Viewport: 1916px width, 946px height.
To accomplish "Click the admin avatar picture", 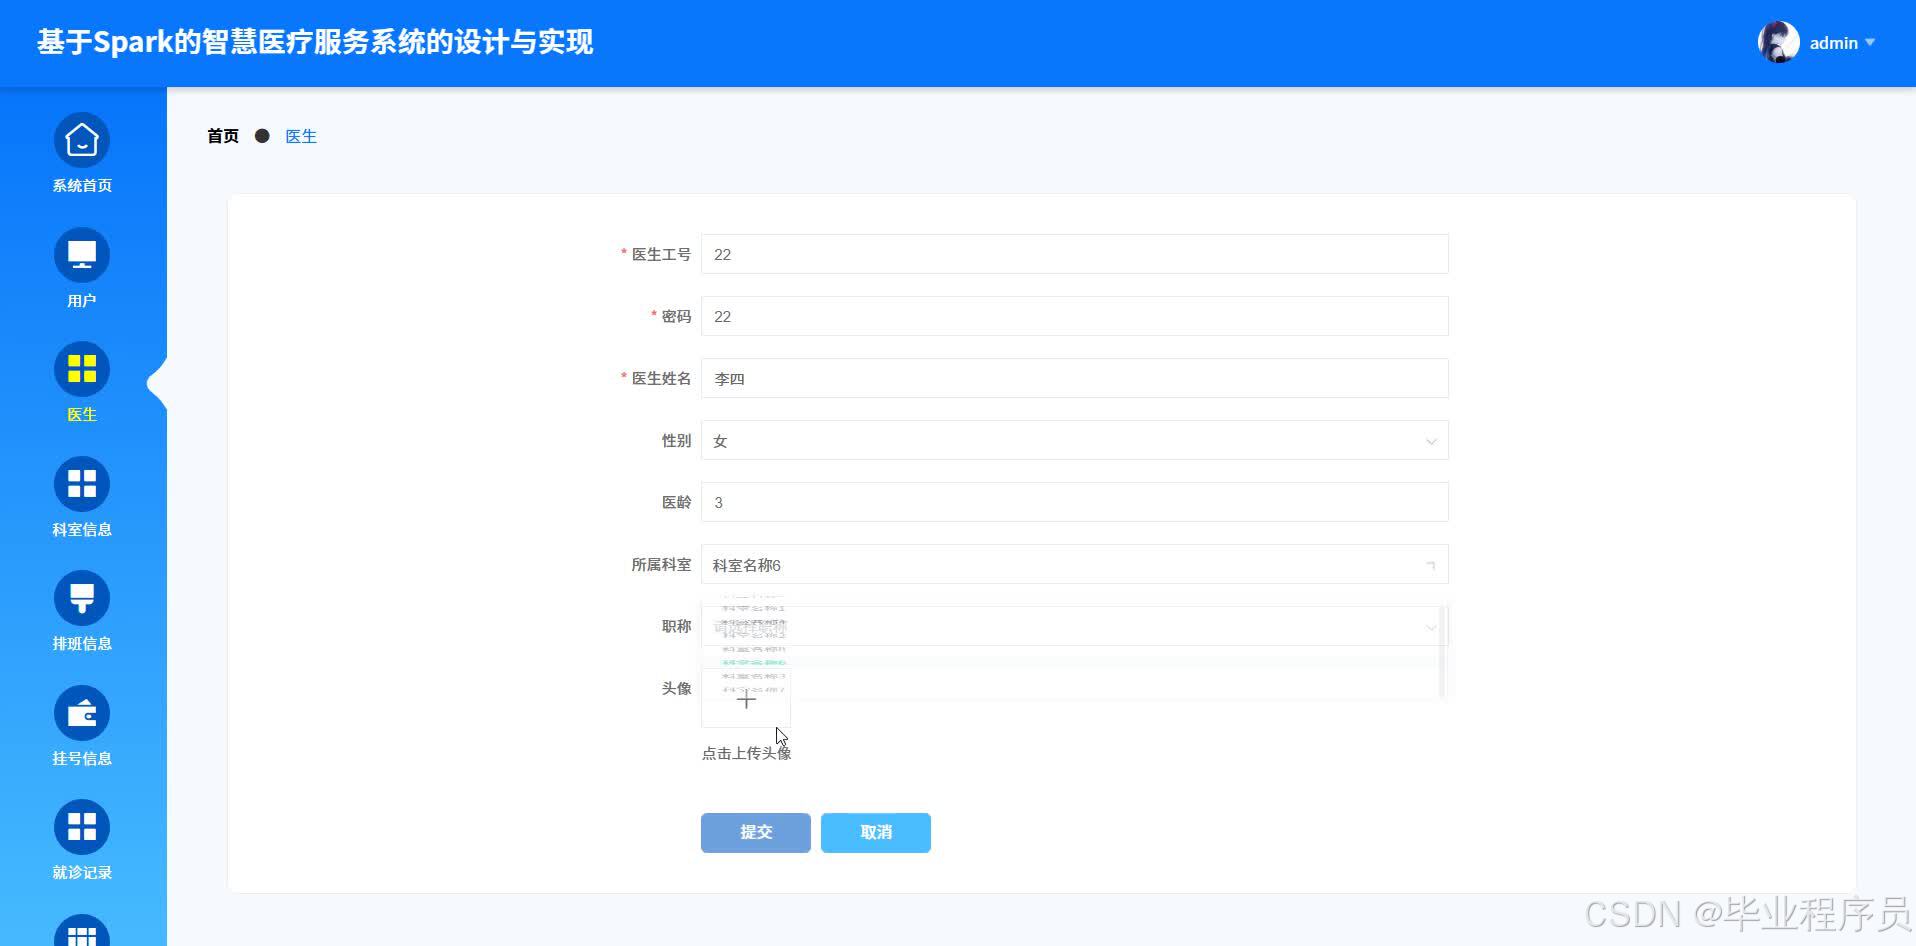I will tap(1779, 42).
